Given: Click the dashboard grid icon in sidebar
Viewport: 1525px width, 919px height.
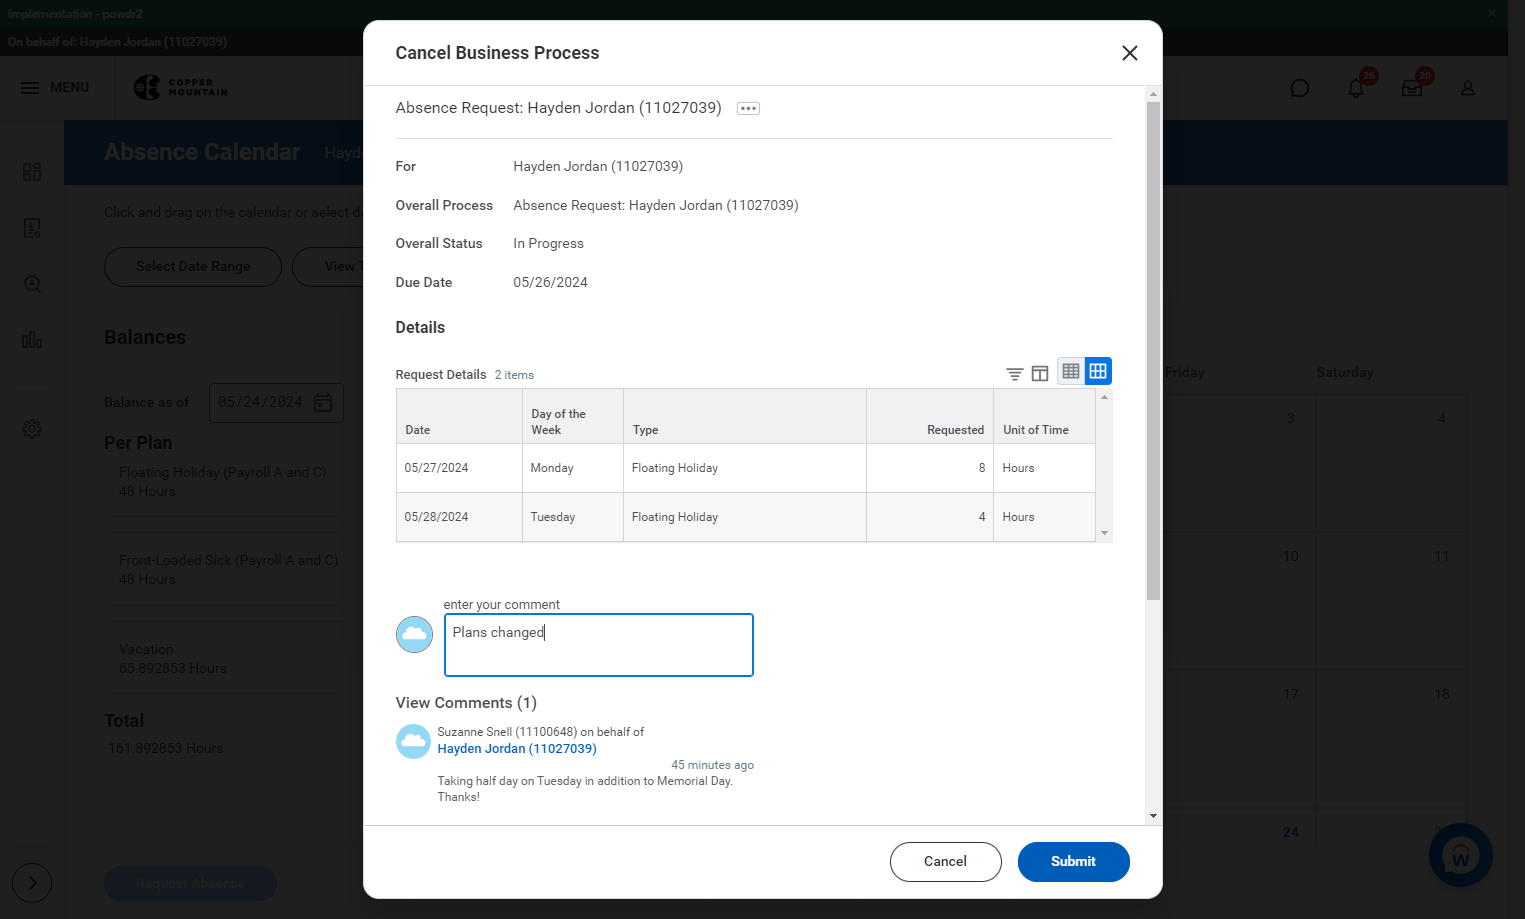Looking at the screenshot, I should (x=32, y=172).
